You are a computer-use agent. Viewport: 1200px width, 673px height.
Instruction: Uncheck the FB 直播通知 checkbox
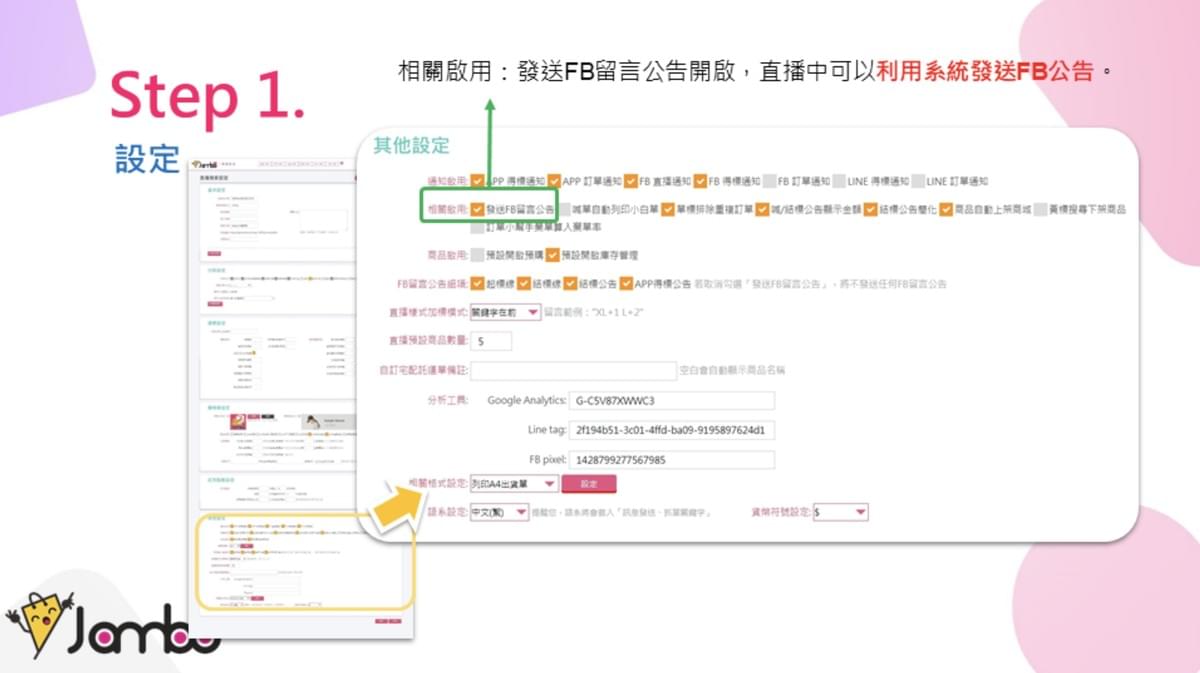pos(631,181)
